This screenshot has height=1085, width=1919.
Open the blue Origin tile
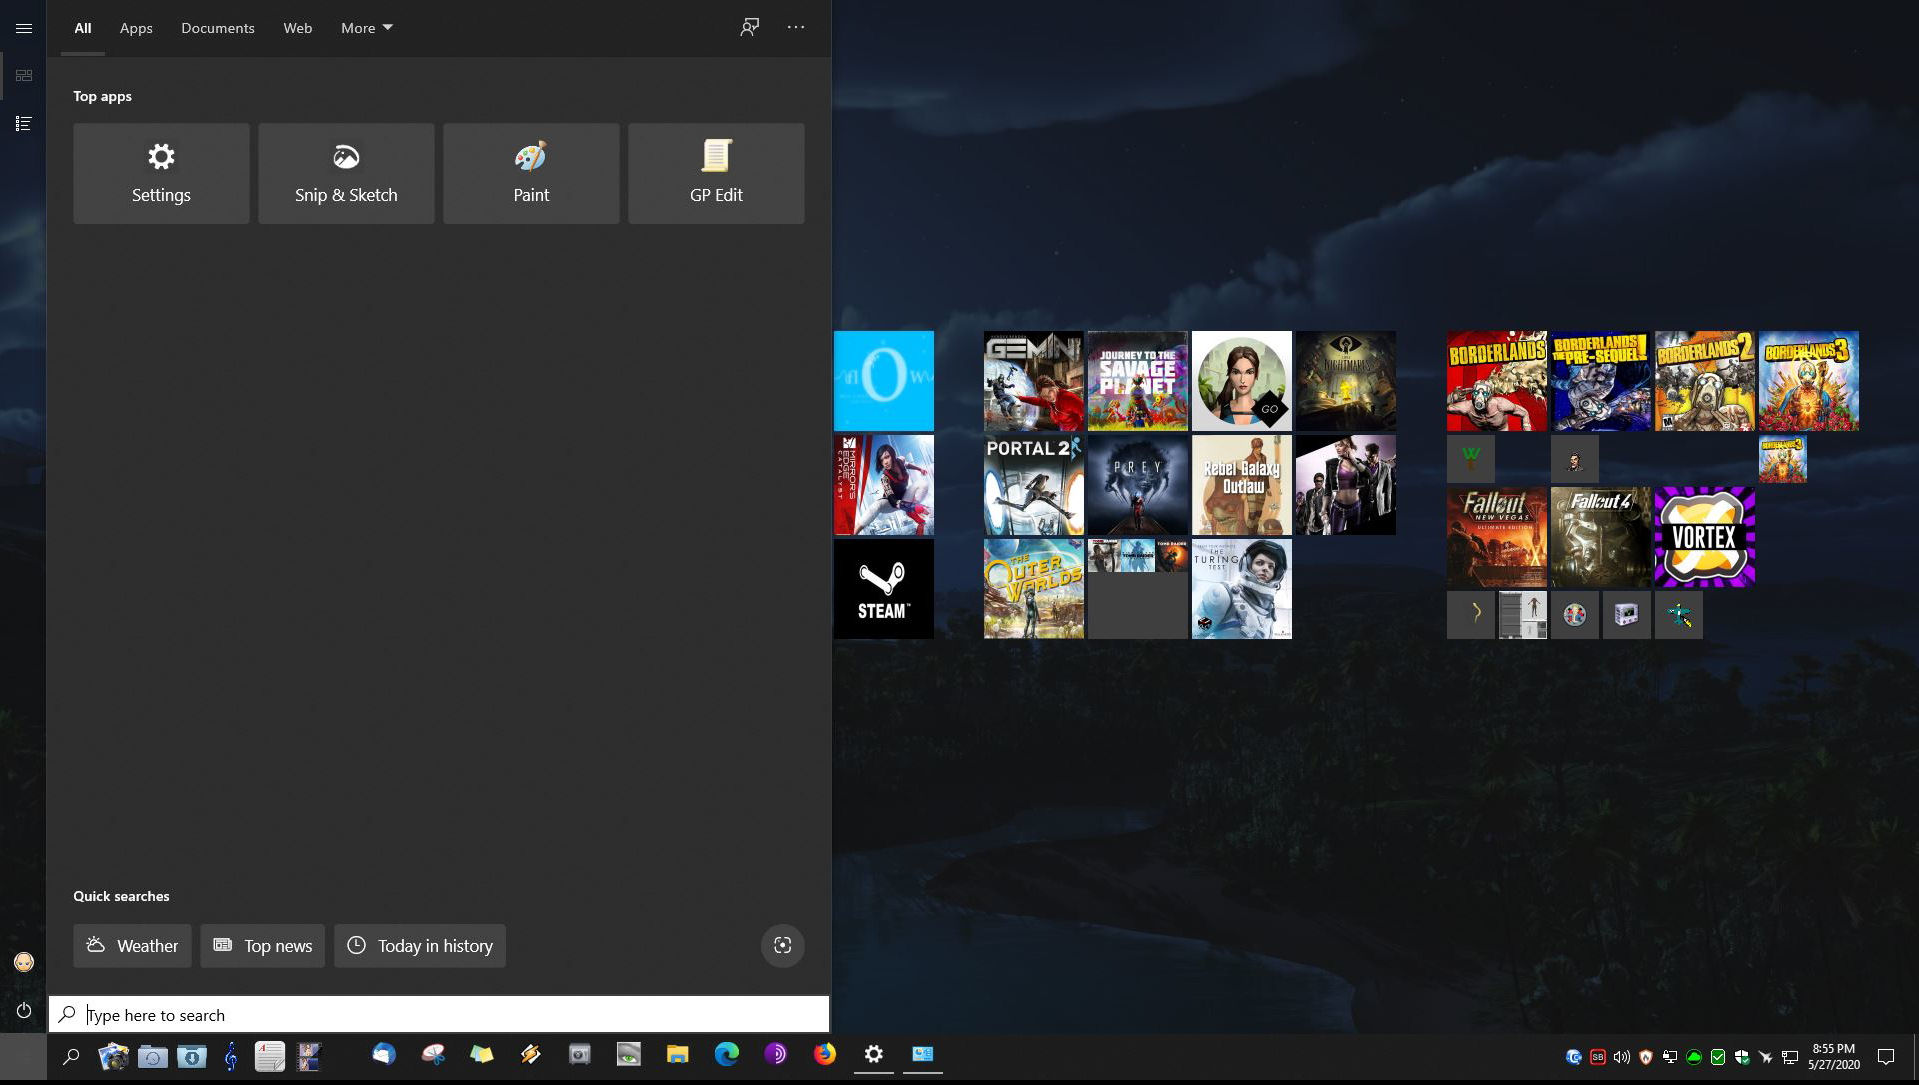point(884,381)
